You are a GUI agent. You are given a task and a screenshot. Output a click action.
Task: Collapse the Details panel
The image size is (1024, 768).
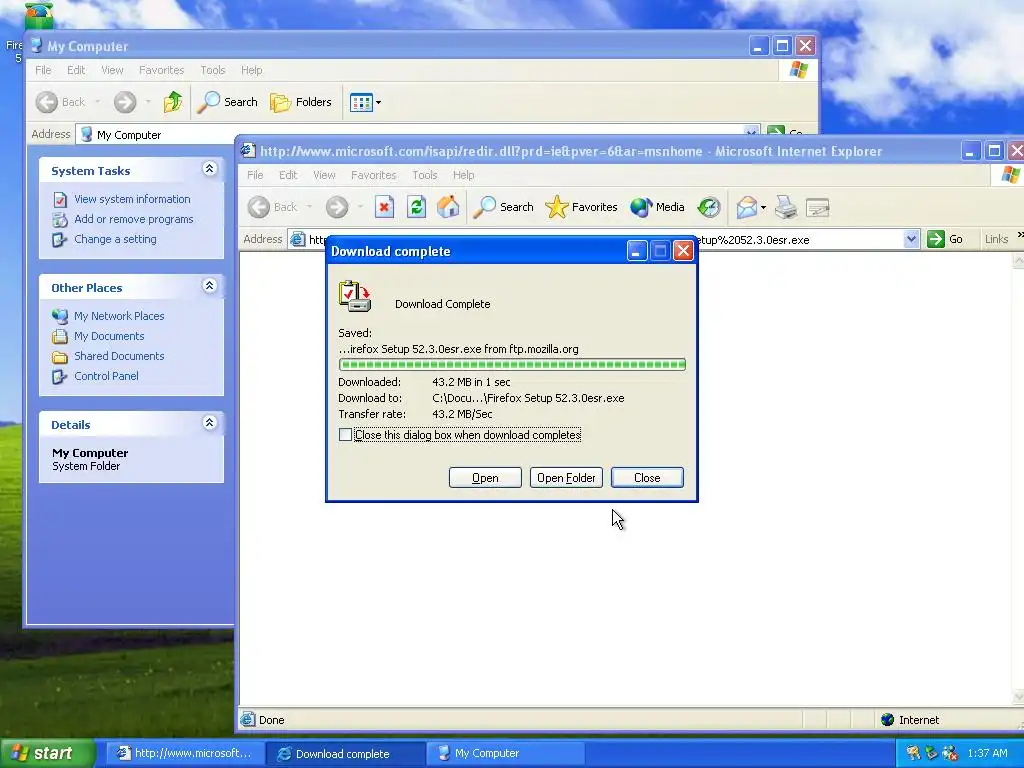(210, 423)
